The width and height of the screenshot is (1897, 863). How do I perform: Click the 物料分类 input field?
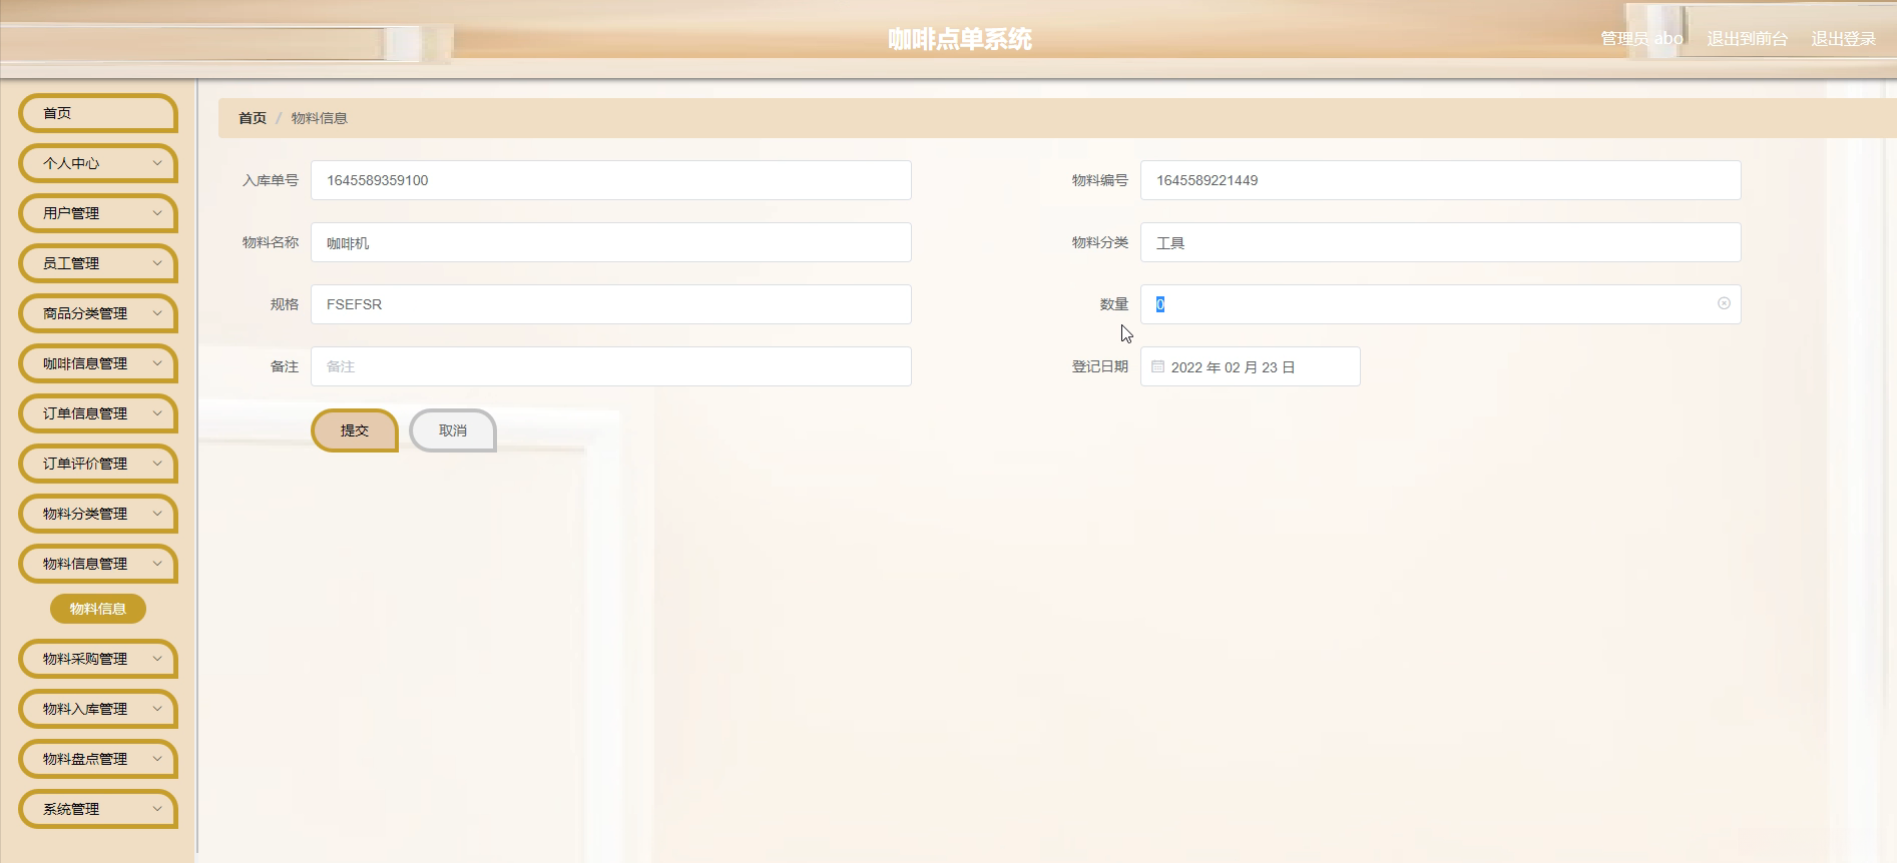coord(1441,243)
